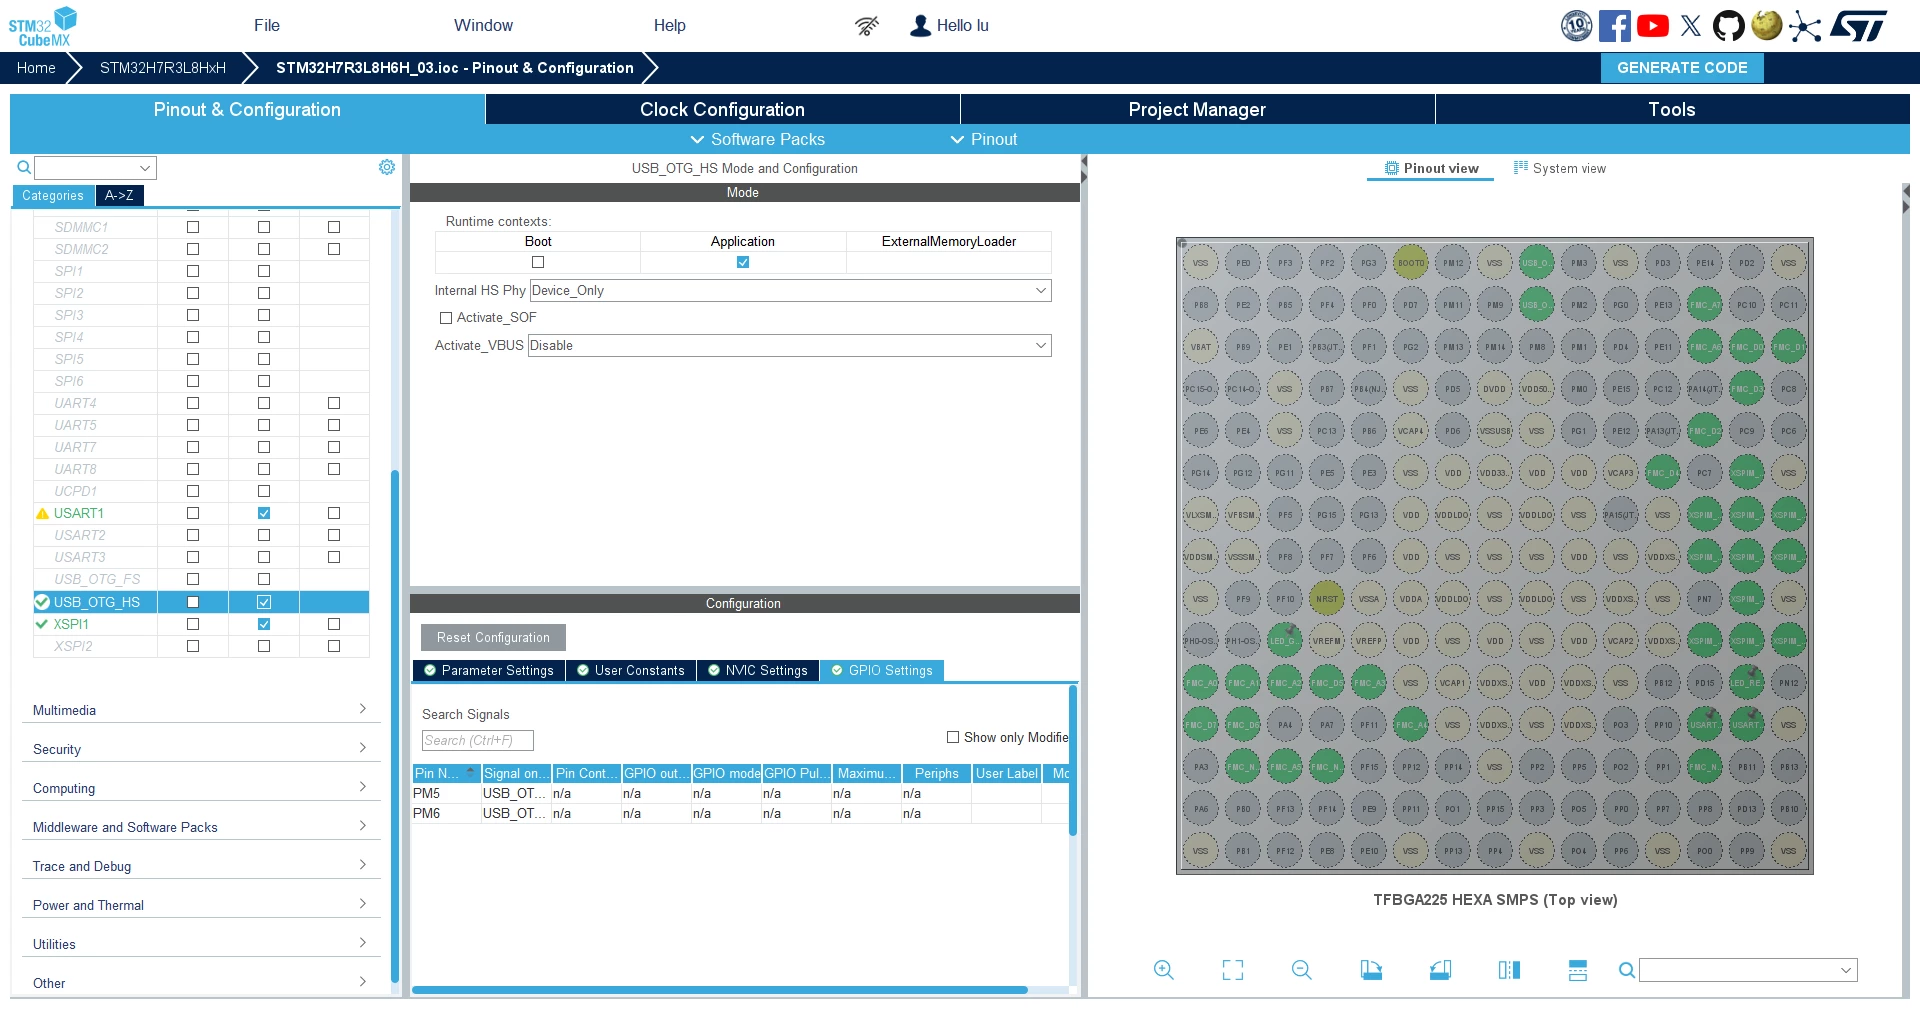Expand the Pinout dropdown menu

(x=984, y=139)
